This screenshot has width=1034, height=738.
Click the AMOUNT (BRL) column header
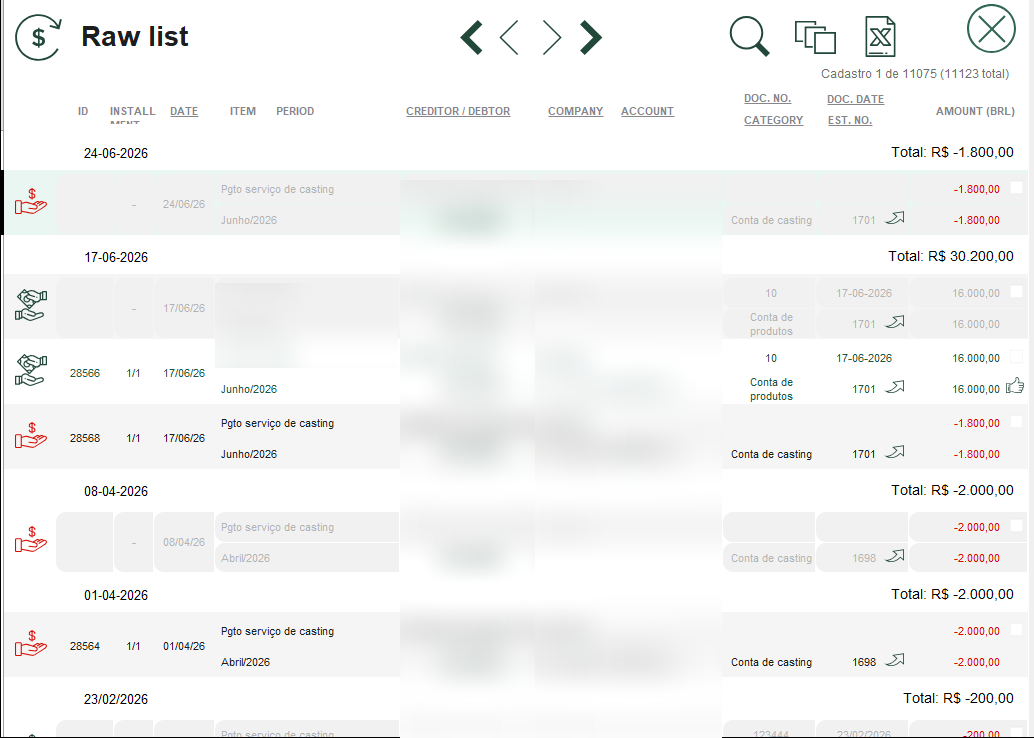[975, 111]
